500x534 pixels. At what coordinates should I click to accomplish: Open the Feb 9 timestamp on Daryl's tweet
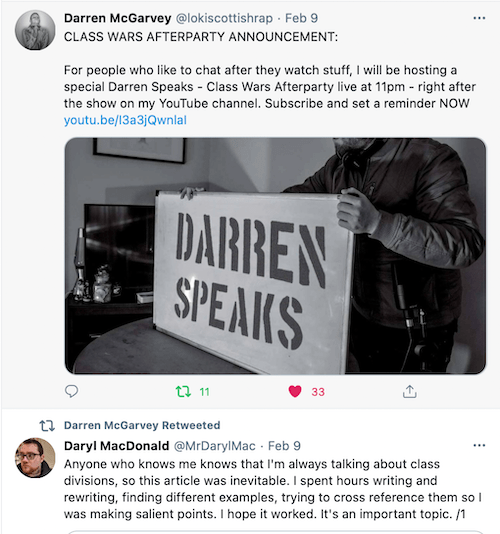(x=284, y=446)
